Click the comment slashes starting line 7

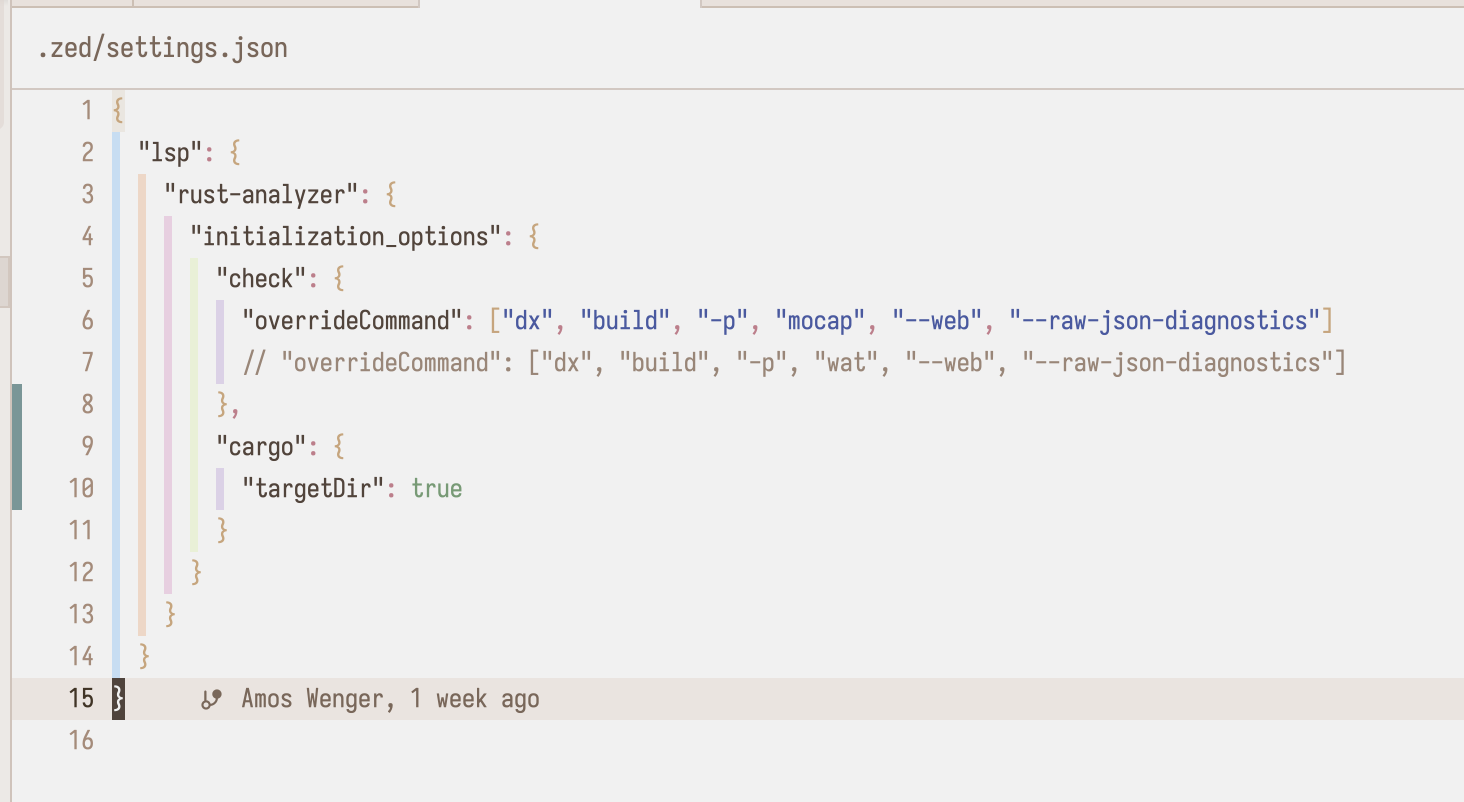(255, 363)
